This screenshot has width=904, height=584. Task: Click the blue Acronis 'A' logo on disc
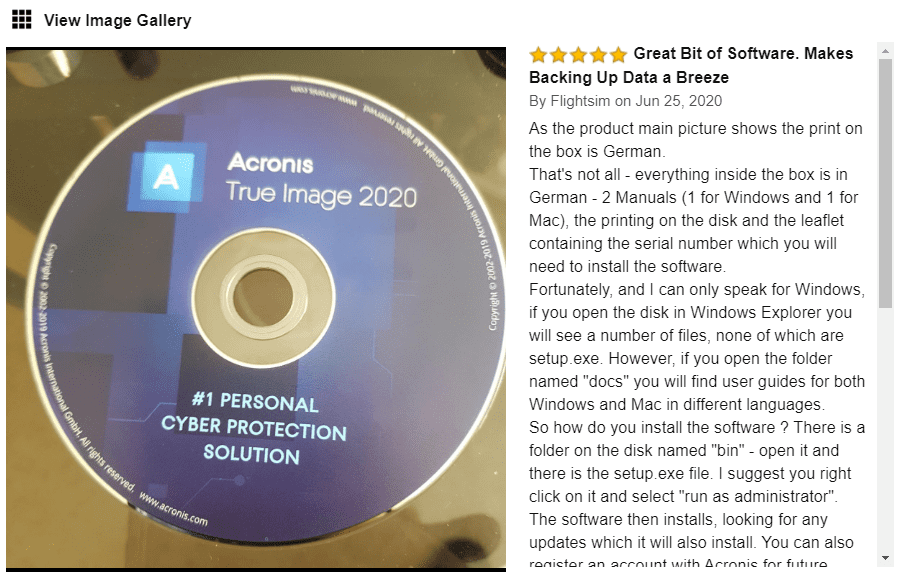166,176
